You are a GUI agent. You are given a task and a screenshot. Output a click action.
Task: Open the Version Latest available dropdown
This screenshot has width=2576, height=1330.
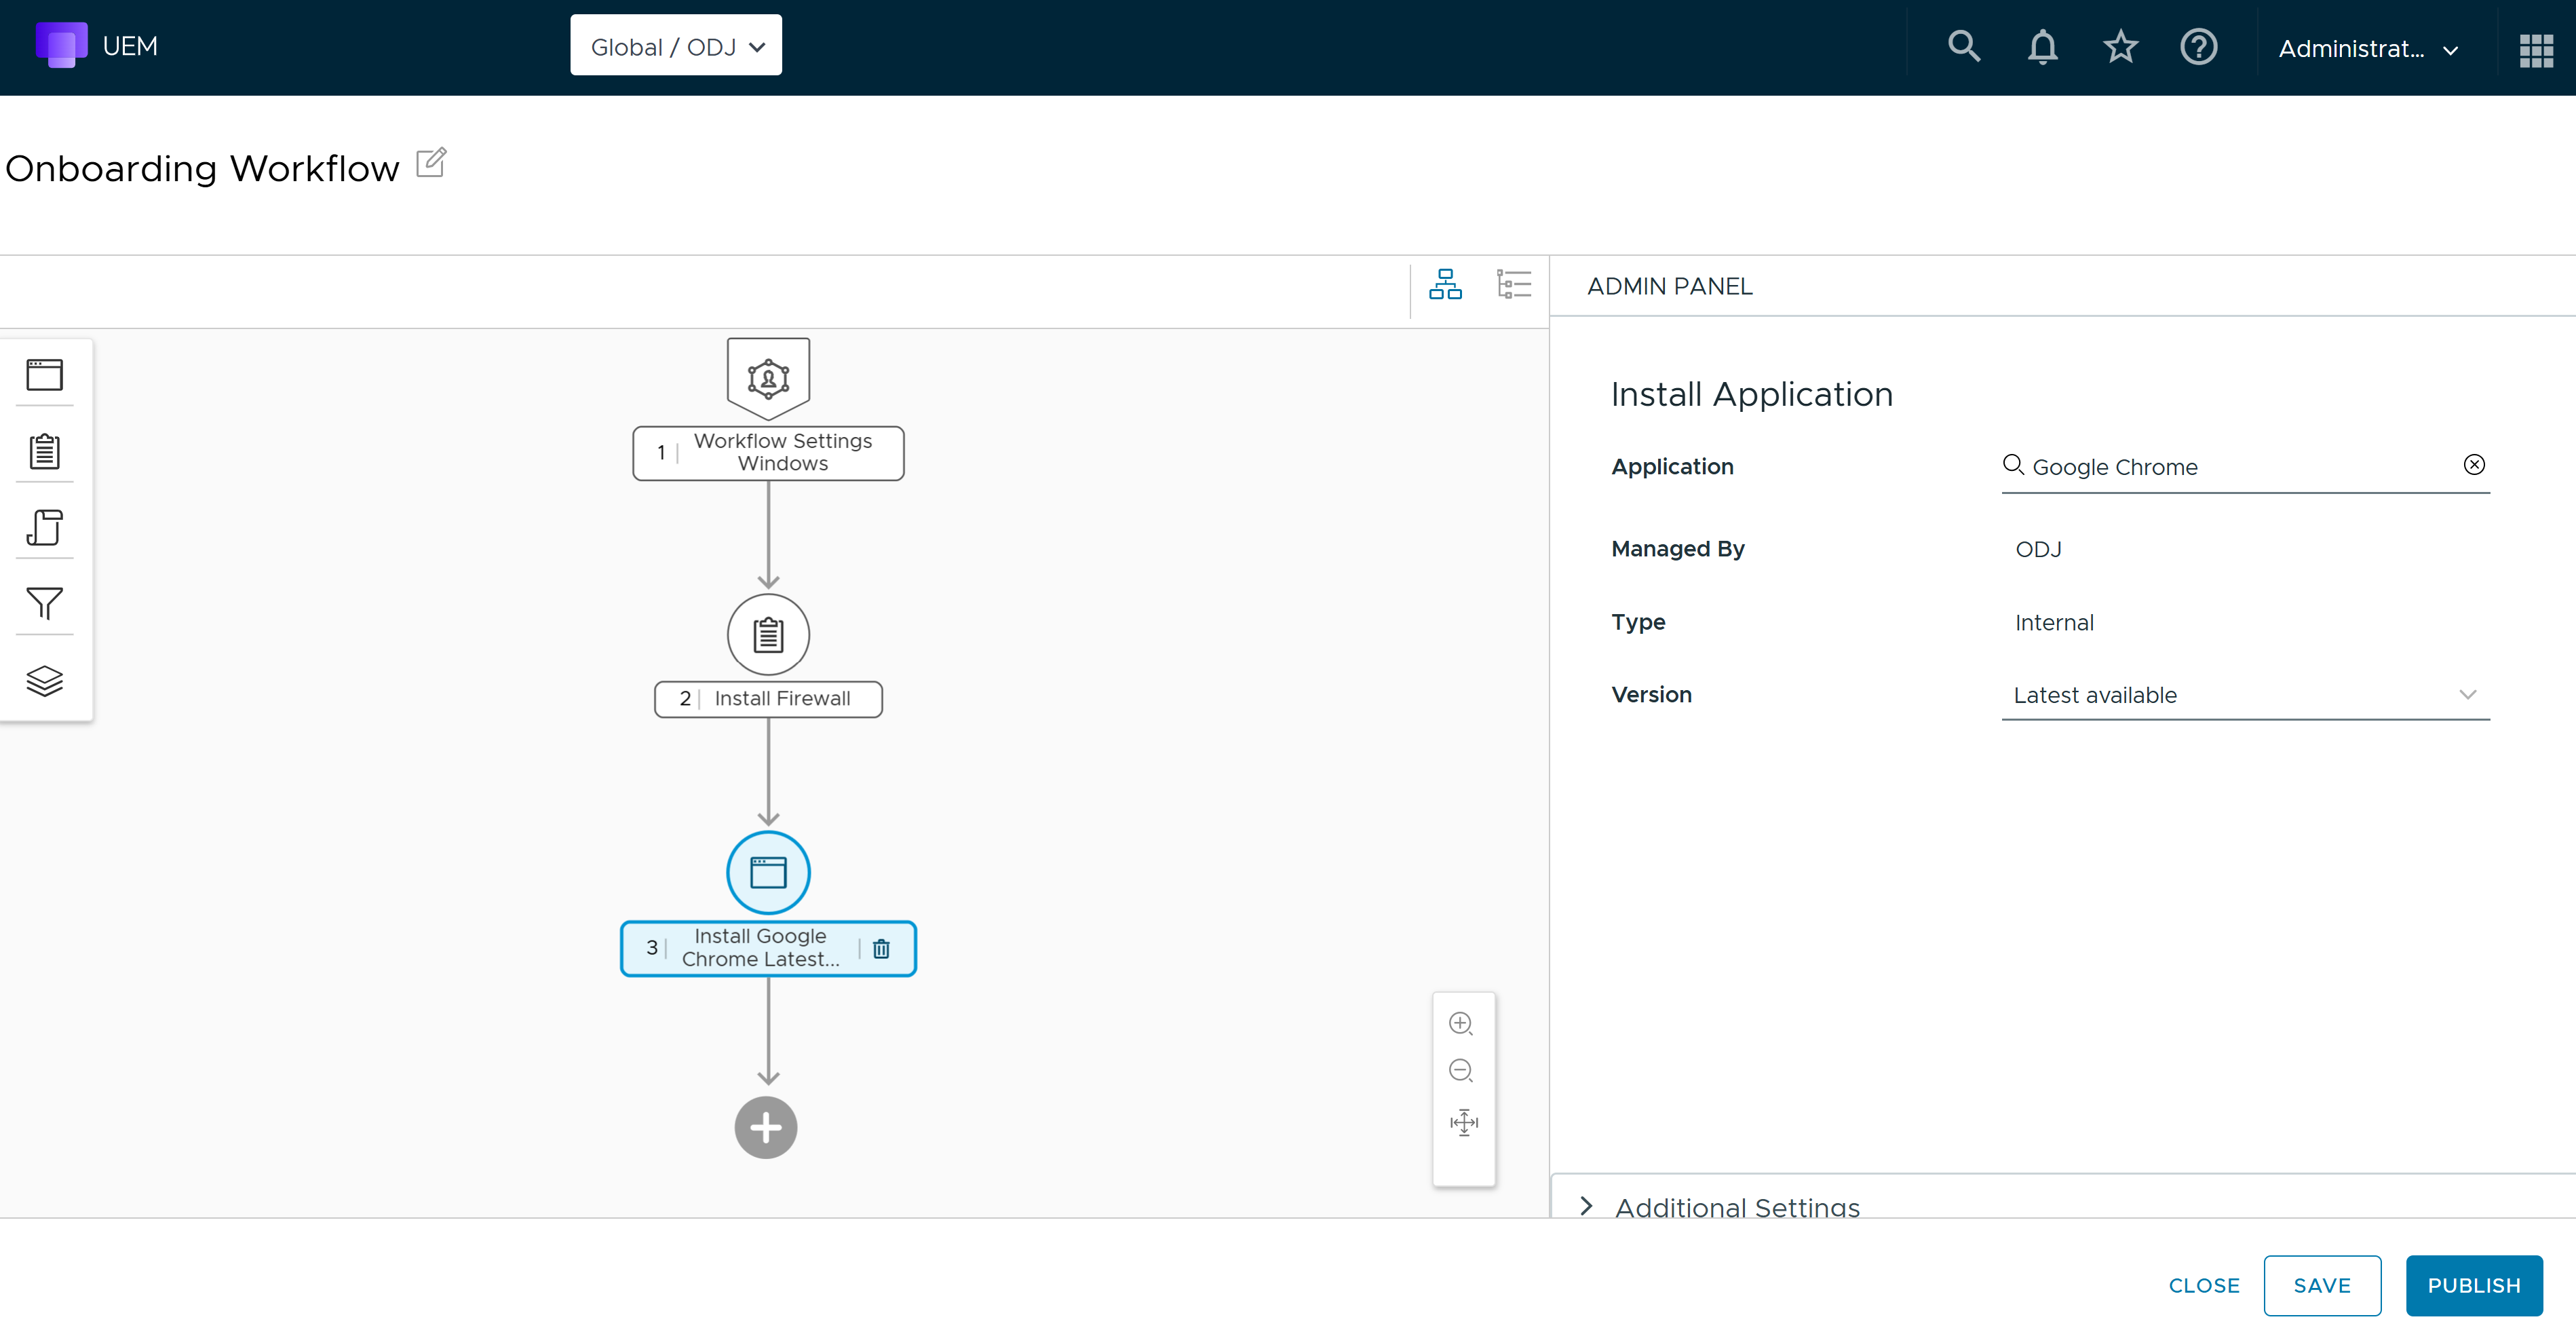(2245, 695)
